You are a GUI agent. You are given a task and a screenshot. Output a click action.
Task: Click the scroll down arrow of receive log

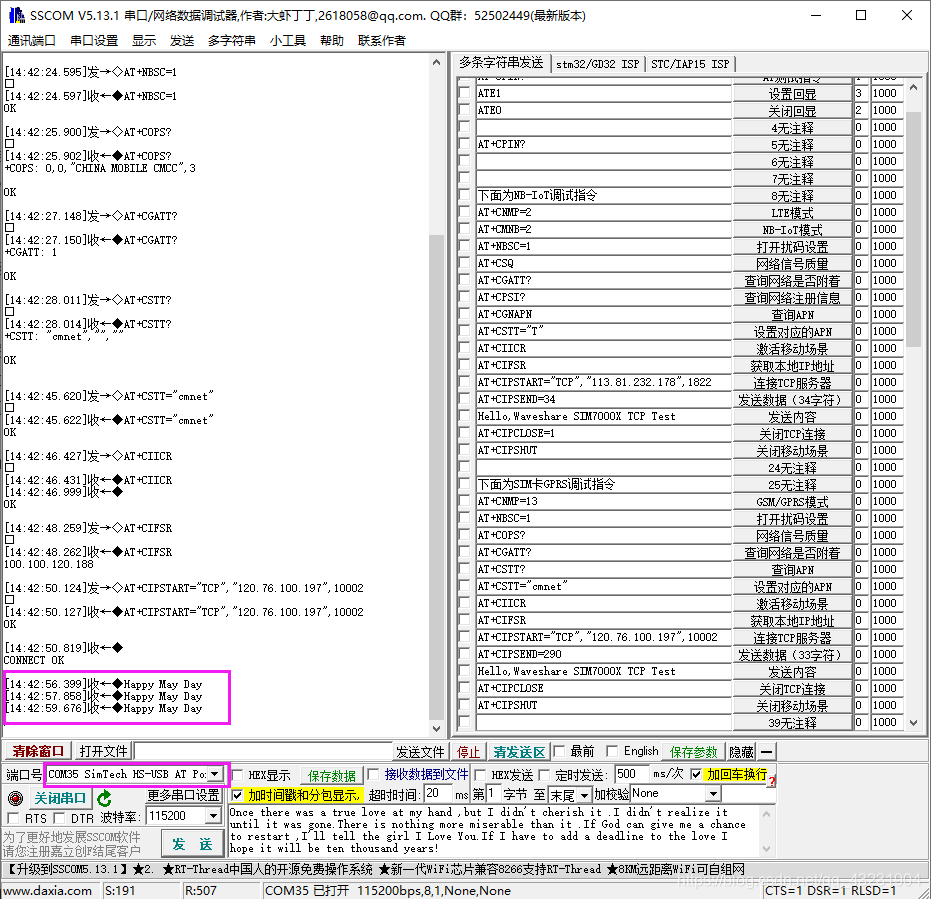tap(437, 728)
